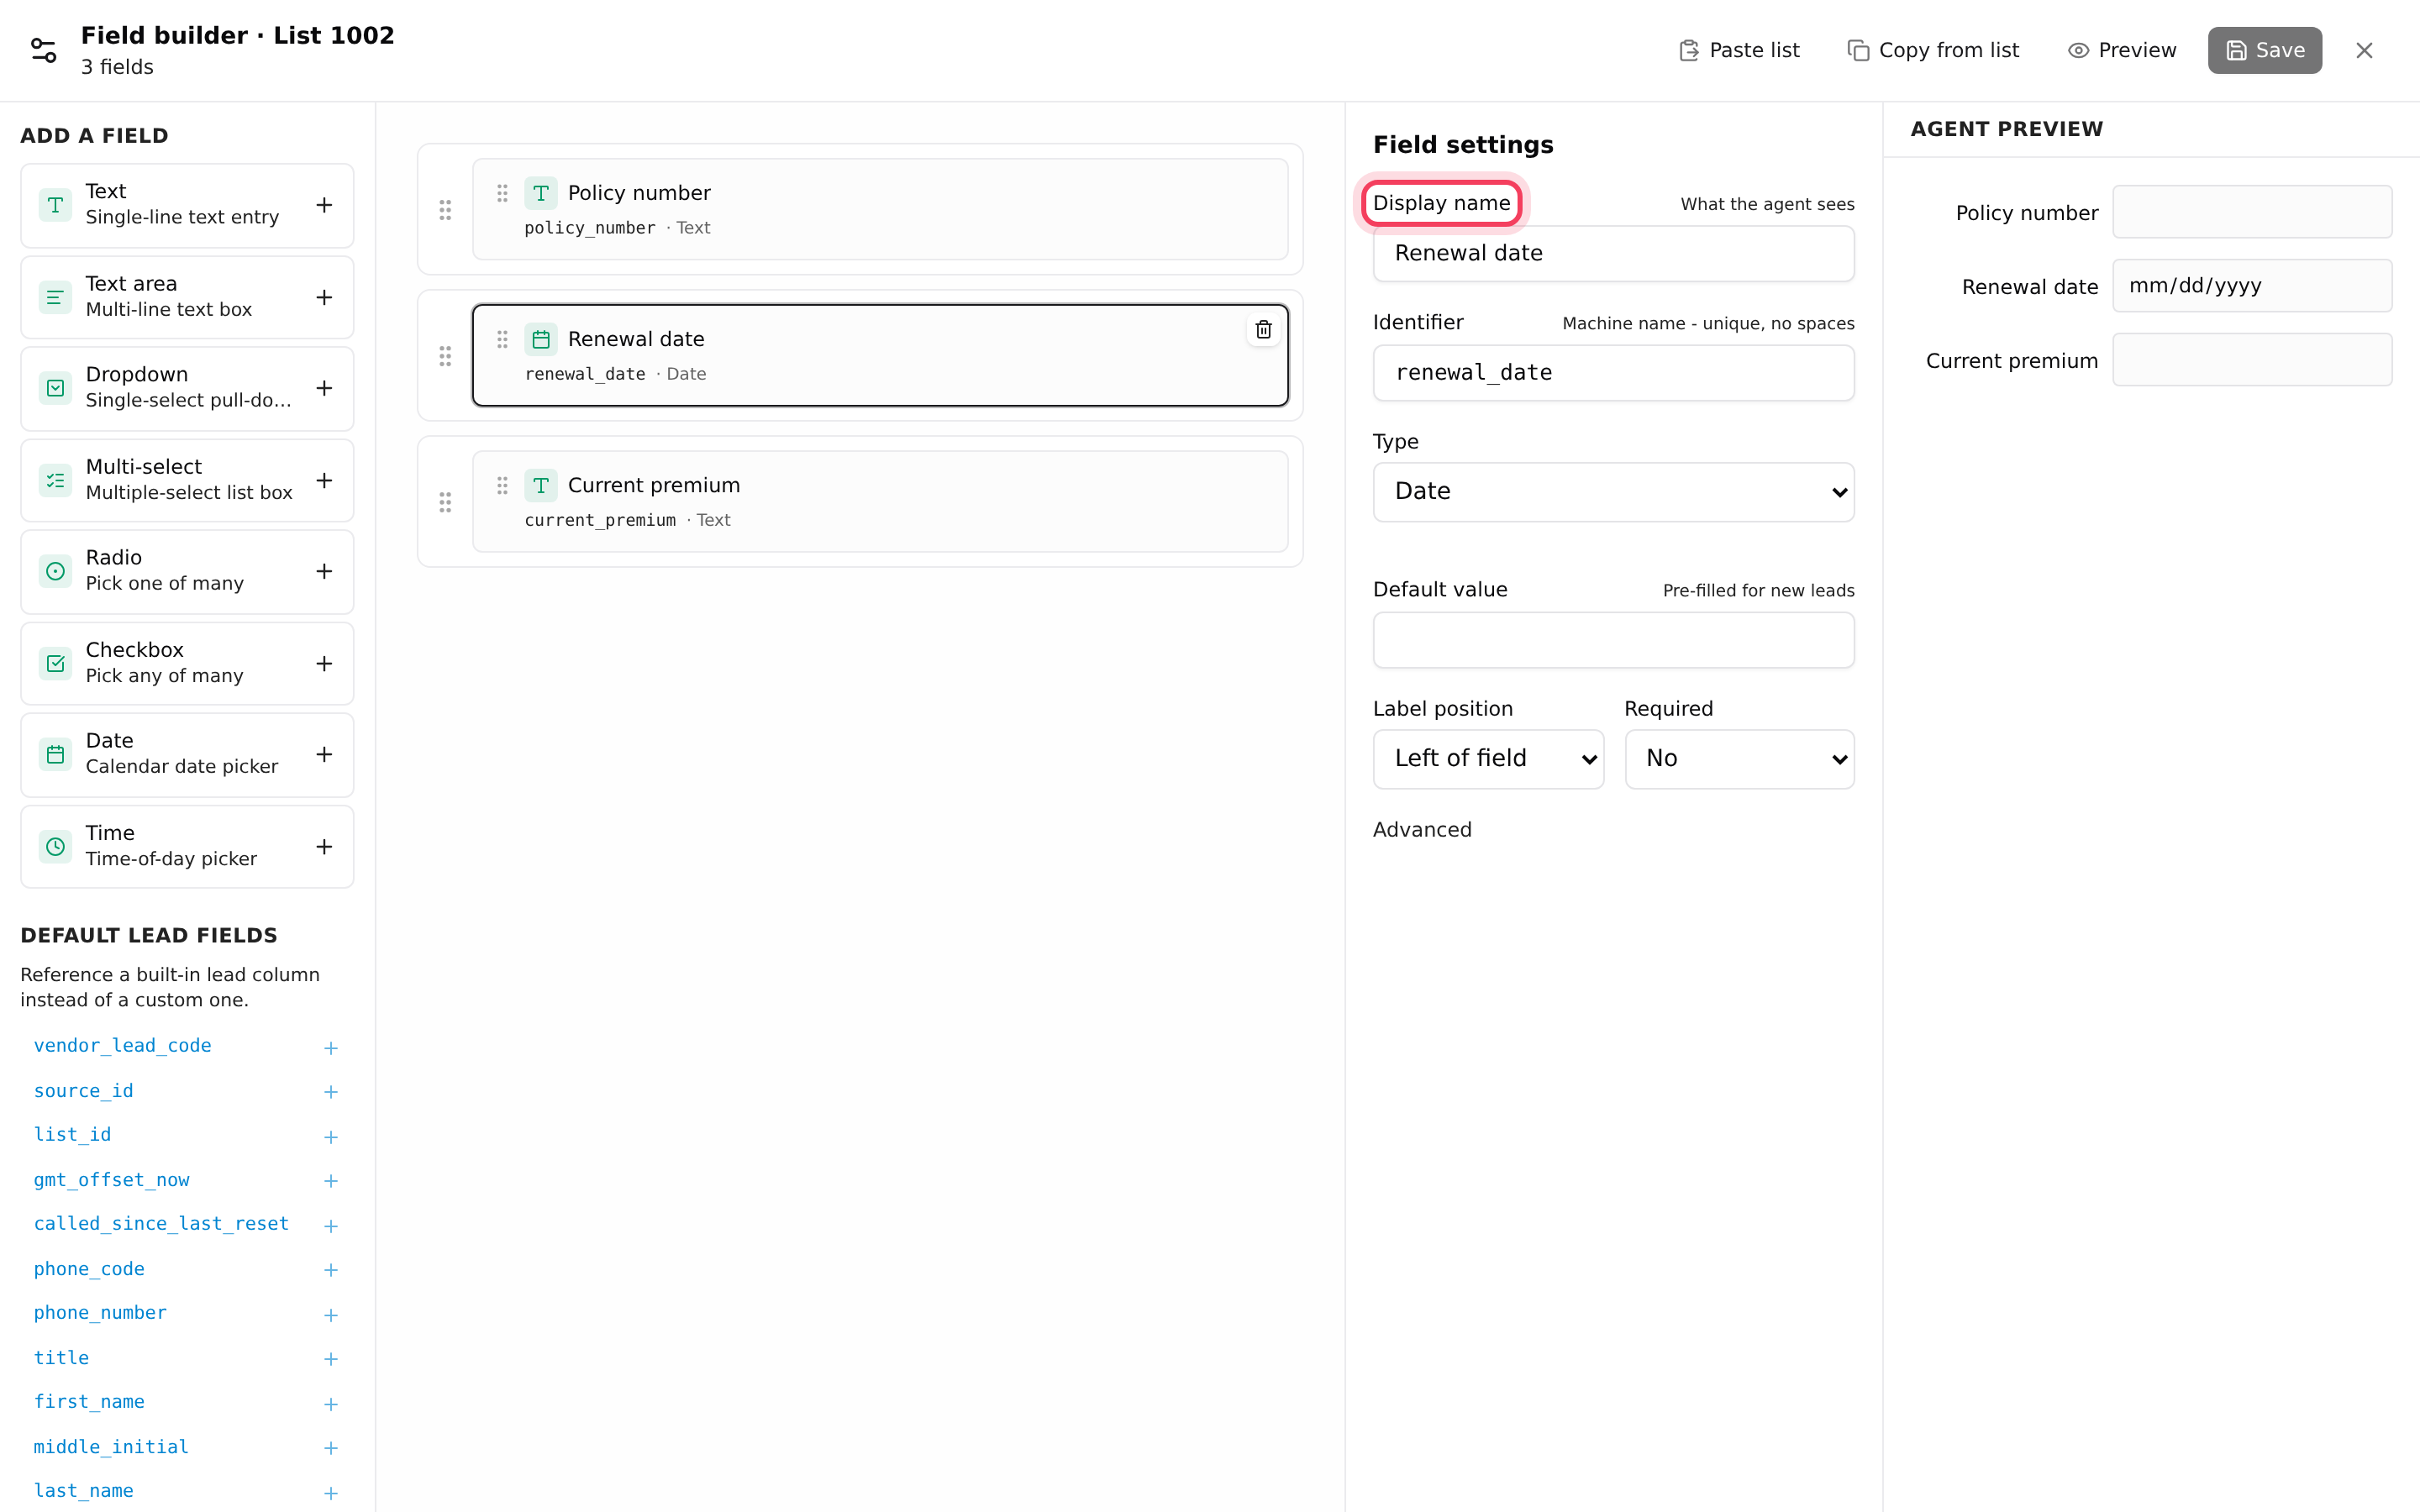Click Copy from list button
The height and width of the screenshot is (1512, 2420).
[1933, 50]
